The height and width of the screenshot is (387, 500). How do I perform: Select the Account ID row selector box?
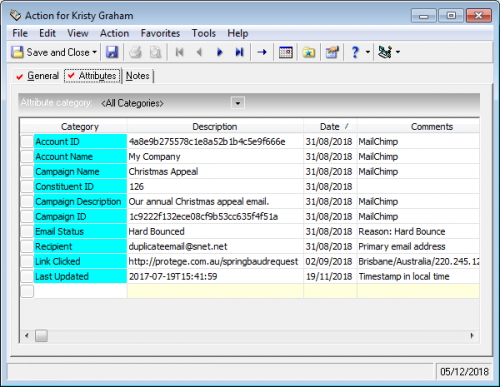27,141
